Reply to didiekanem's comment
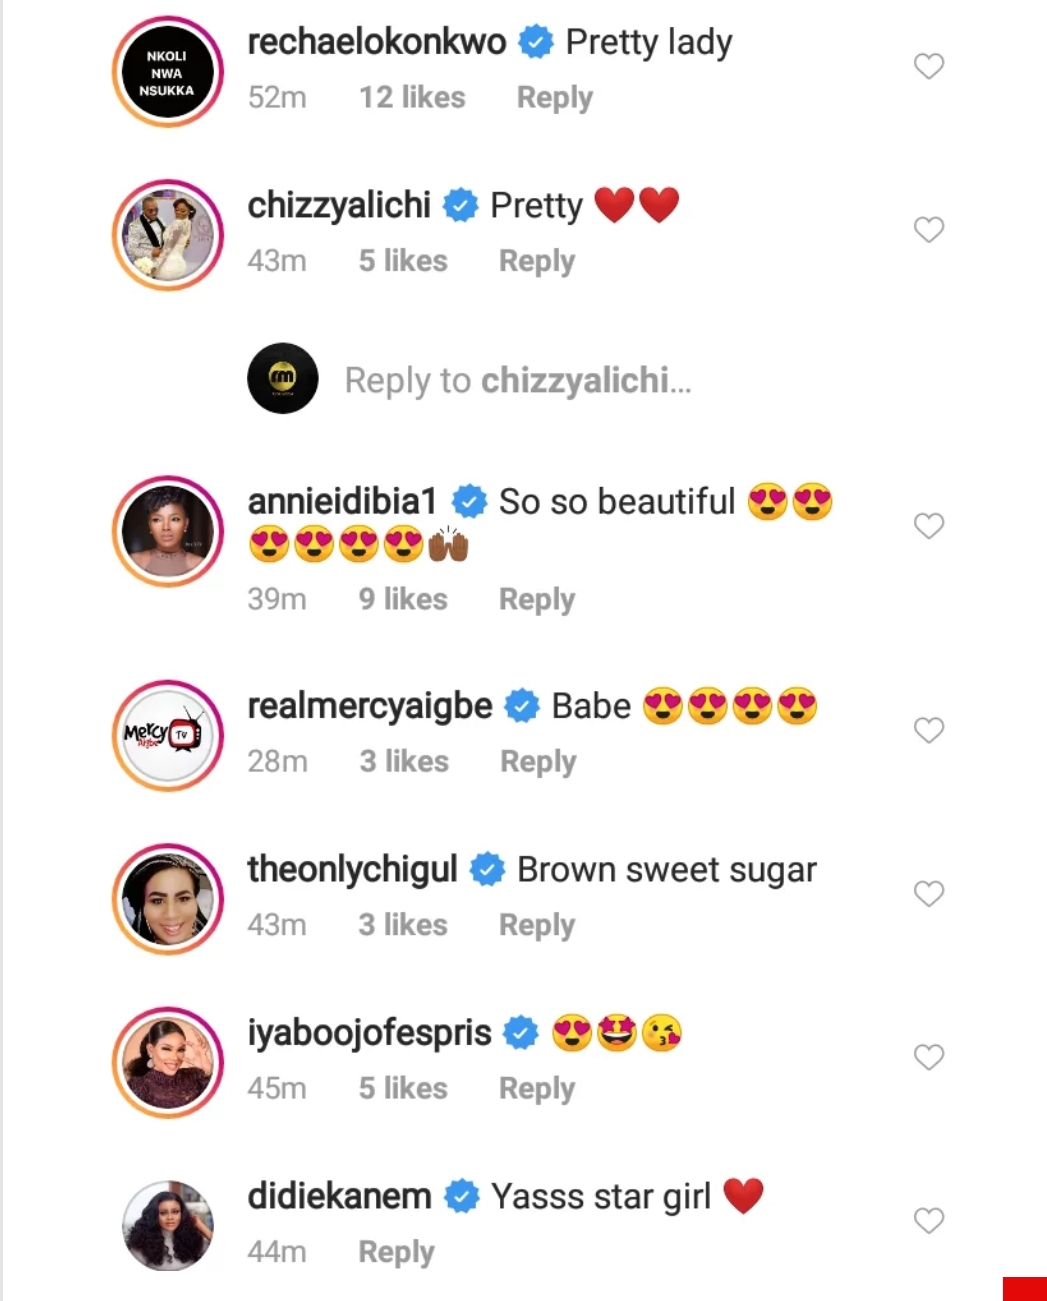This screenshot has width=1047, height=1301. pyautogui.click(x=396, y=1252)
